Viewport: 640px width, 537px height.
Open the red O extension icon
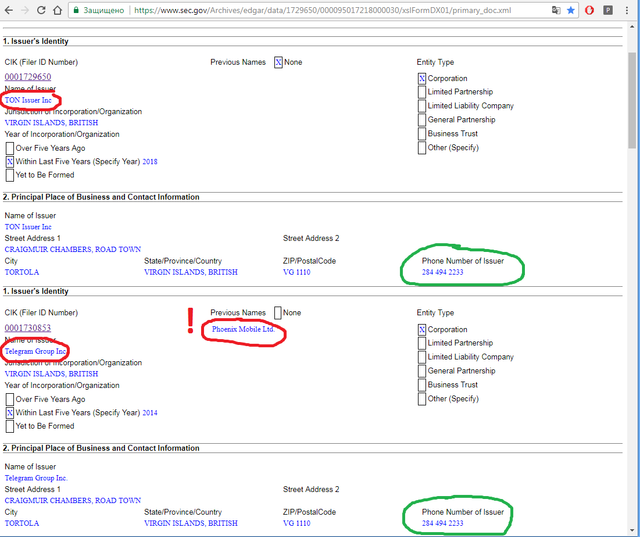589,10
